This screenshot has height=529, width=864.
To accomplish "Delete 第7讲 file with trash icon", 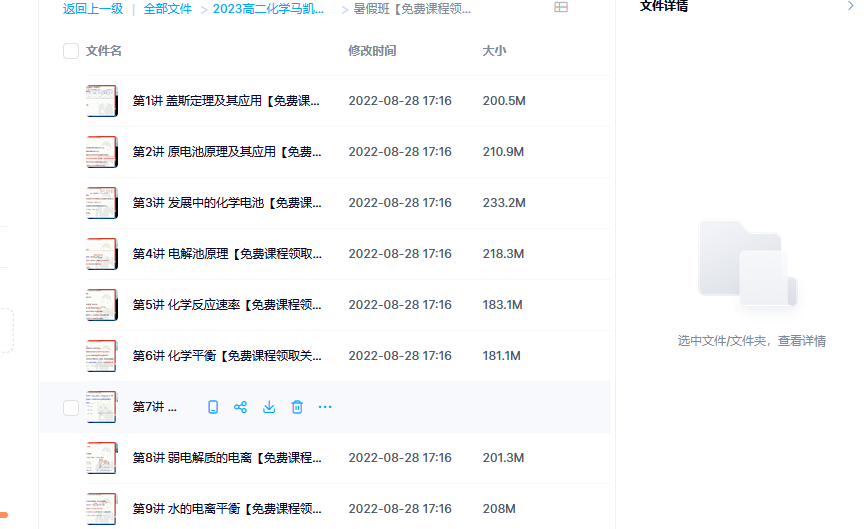I will pyautogui.click(x=297, y=407).
